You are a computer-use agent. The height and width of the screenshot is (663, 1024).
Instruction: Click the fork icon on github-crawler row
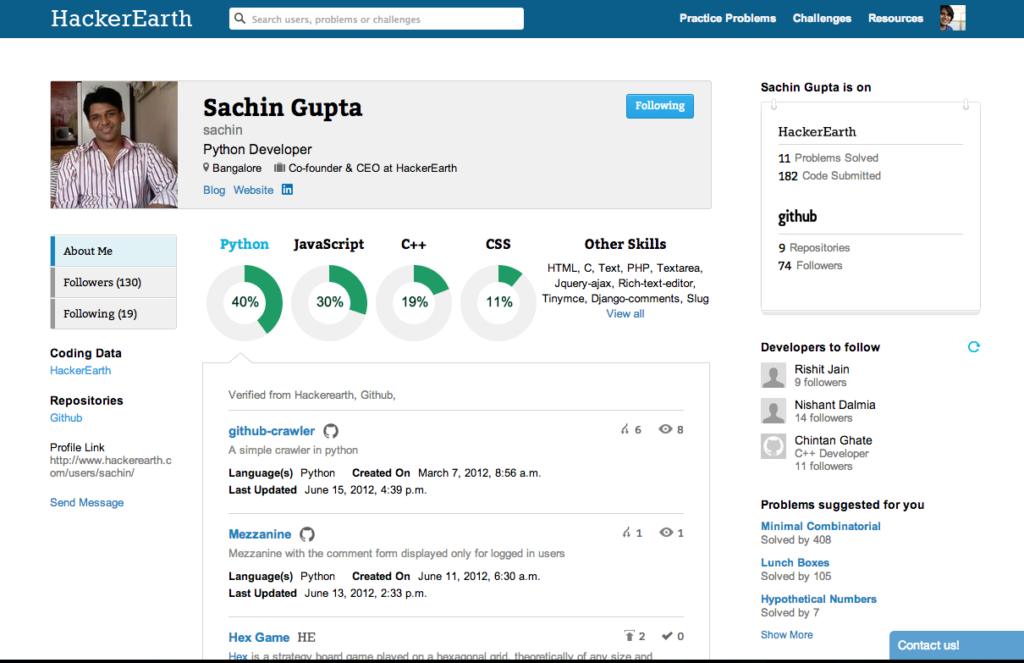pos(626,430)
